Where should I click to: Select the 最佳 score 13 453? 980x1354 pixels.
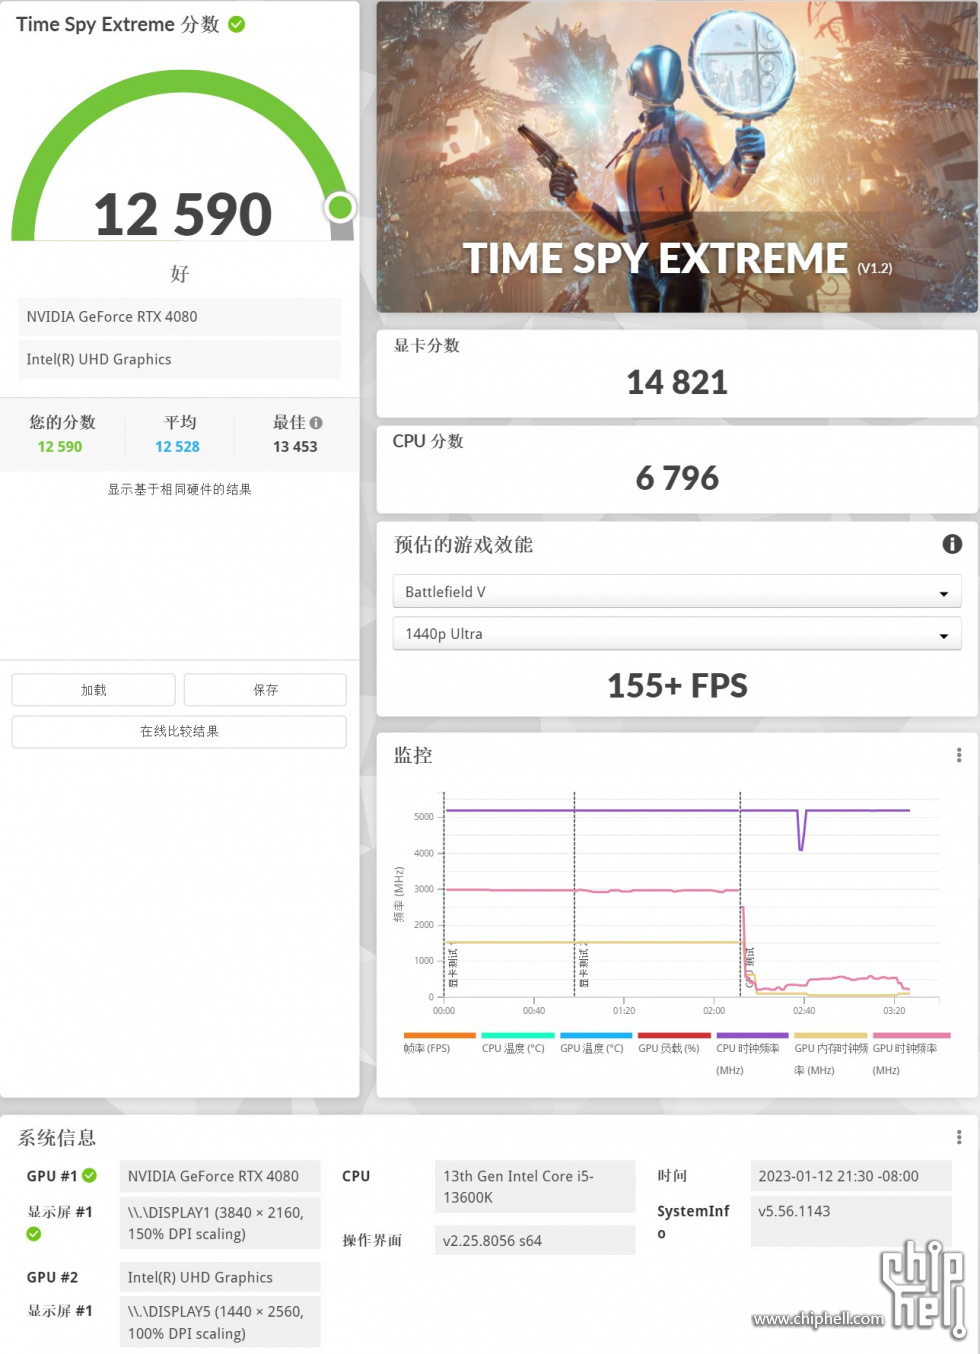coord(295,447)
